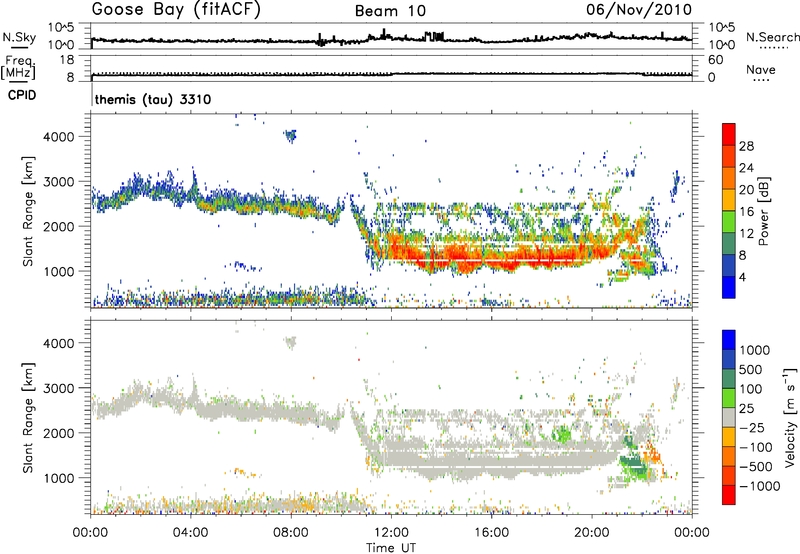Click the "16" label on Power colorbar
Viewport: 800px width, 554px height.
coord(746,212)
